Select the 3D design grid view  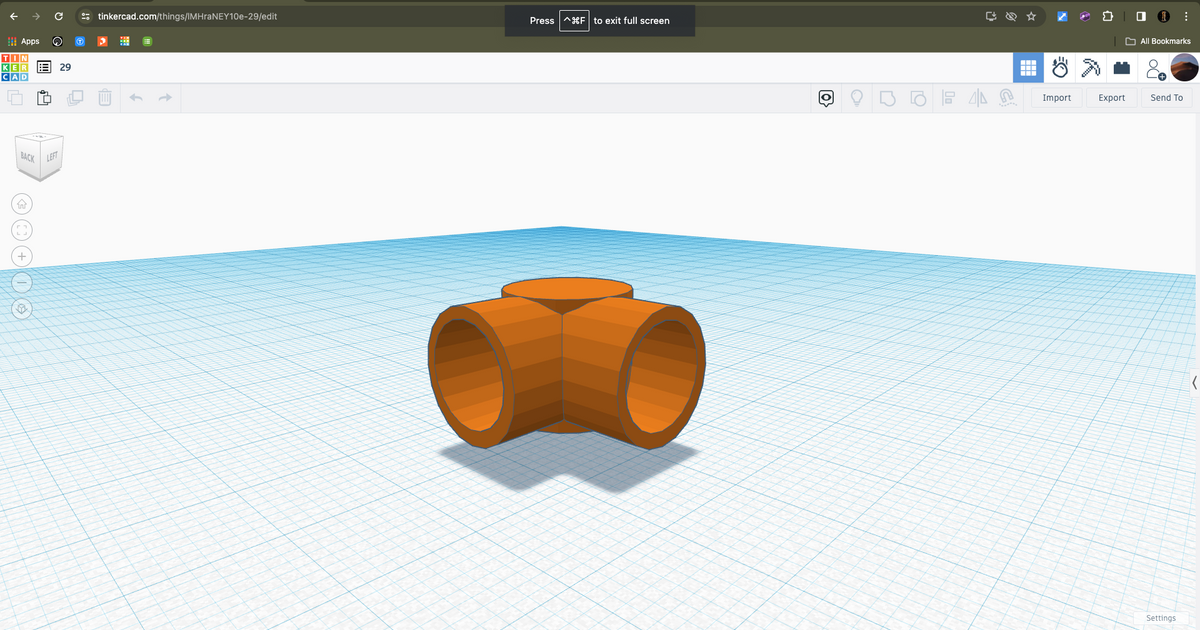click(1028, 68)
